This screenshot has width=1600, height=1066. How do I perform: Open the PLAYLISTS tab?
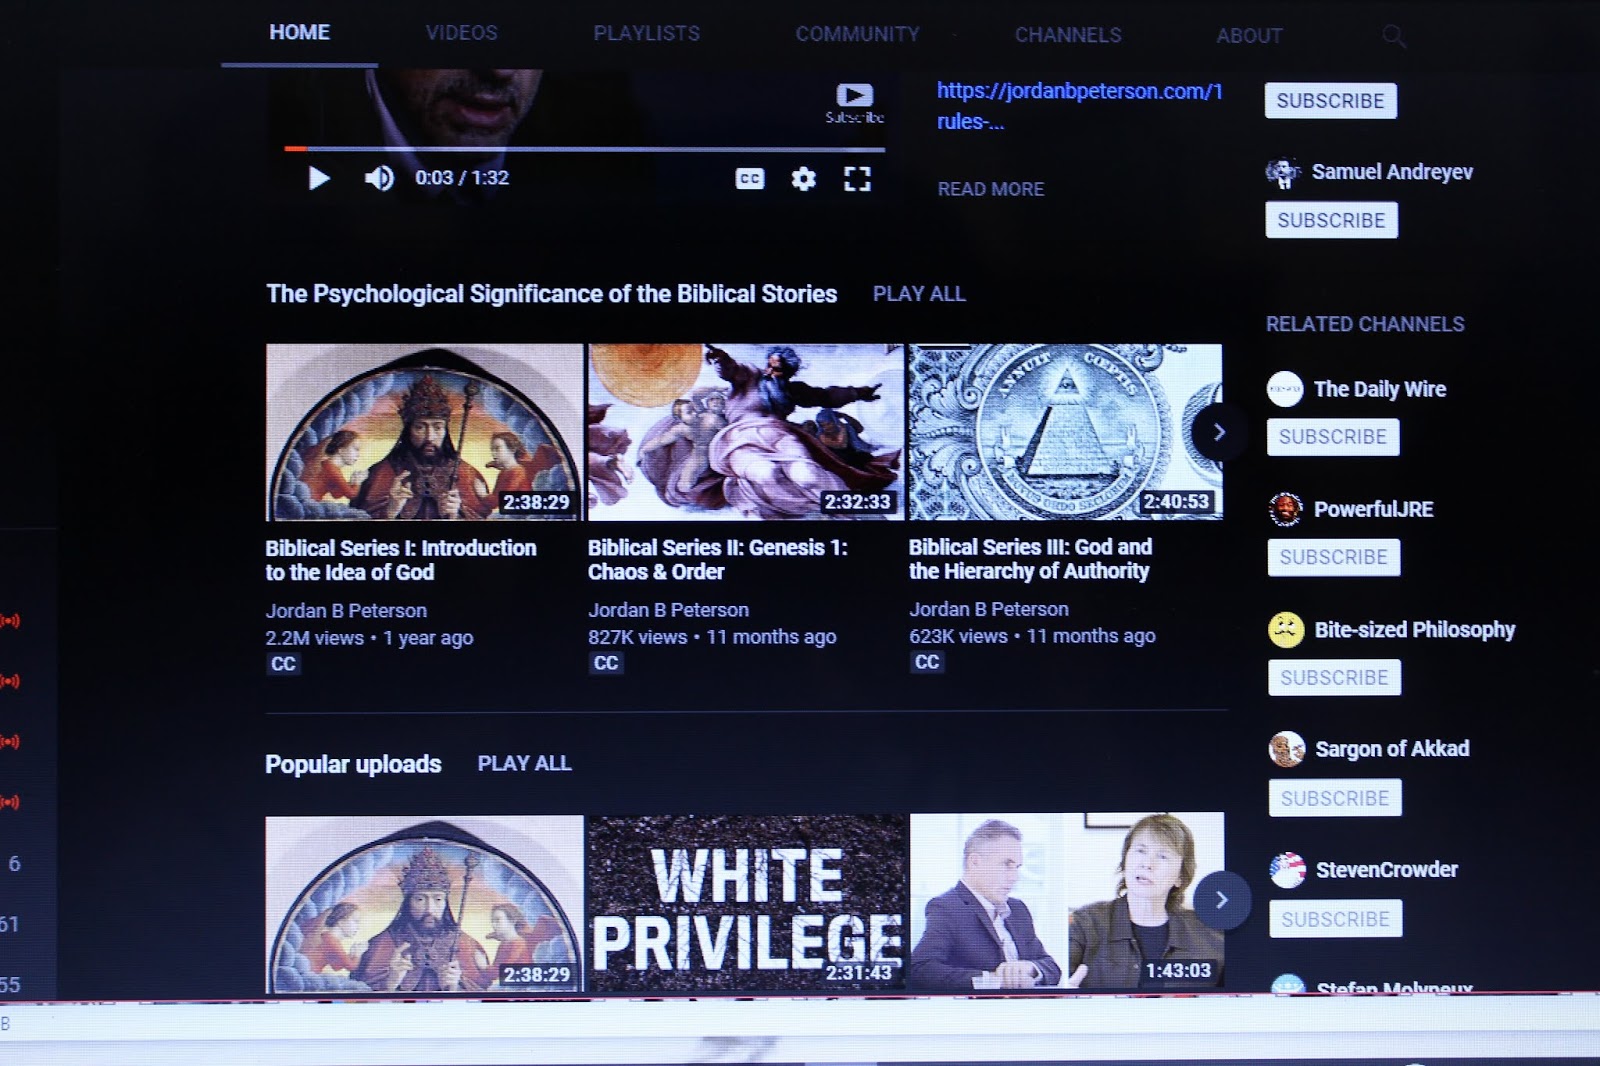[x=646, y=33]
